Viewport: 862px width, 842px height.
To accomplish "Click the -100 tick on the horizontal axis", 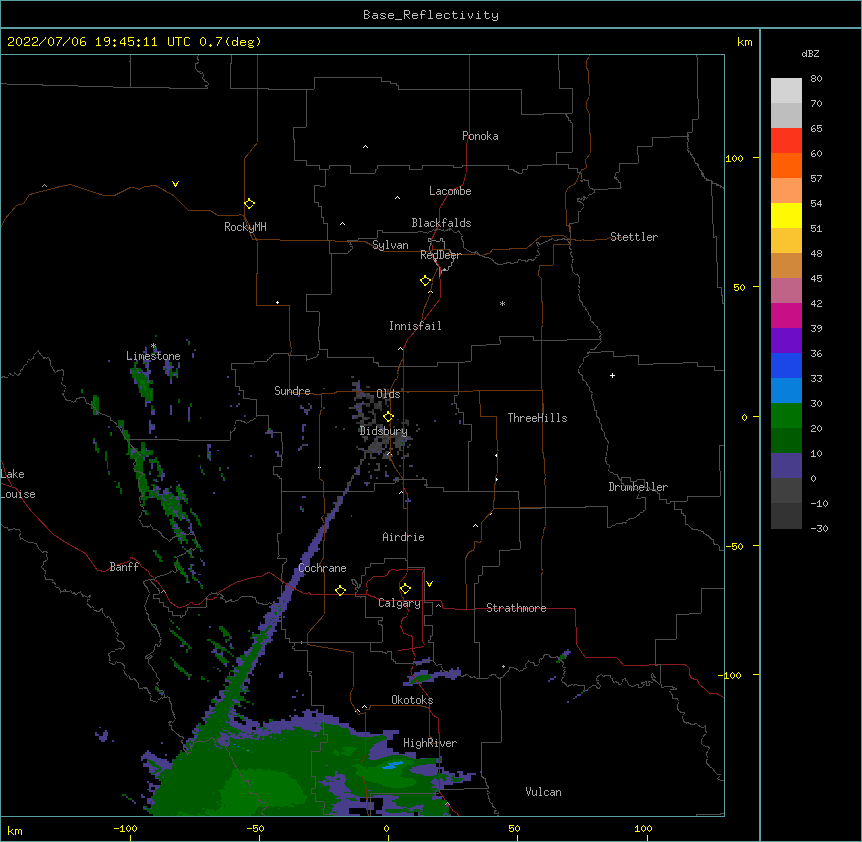I will point(126,828).
